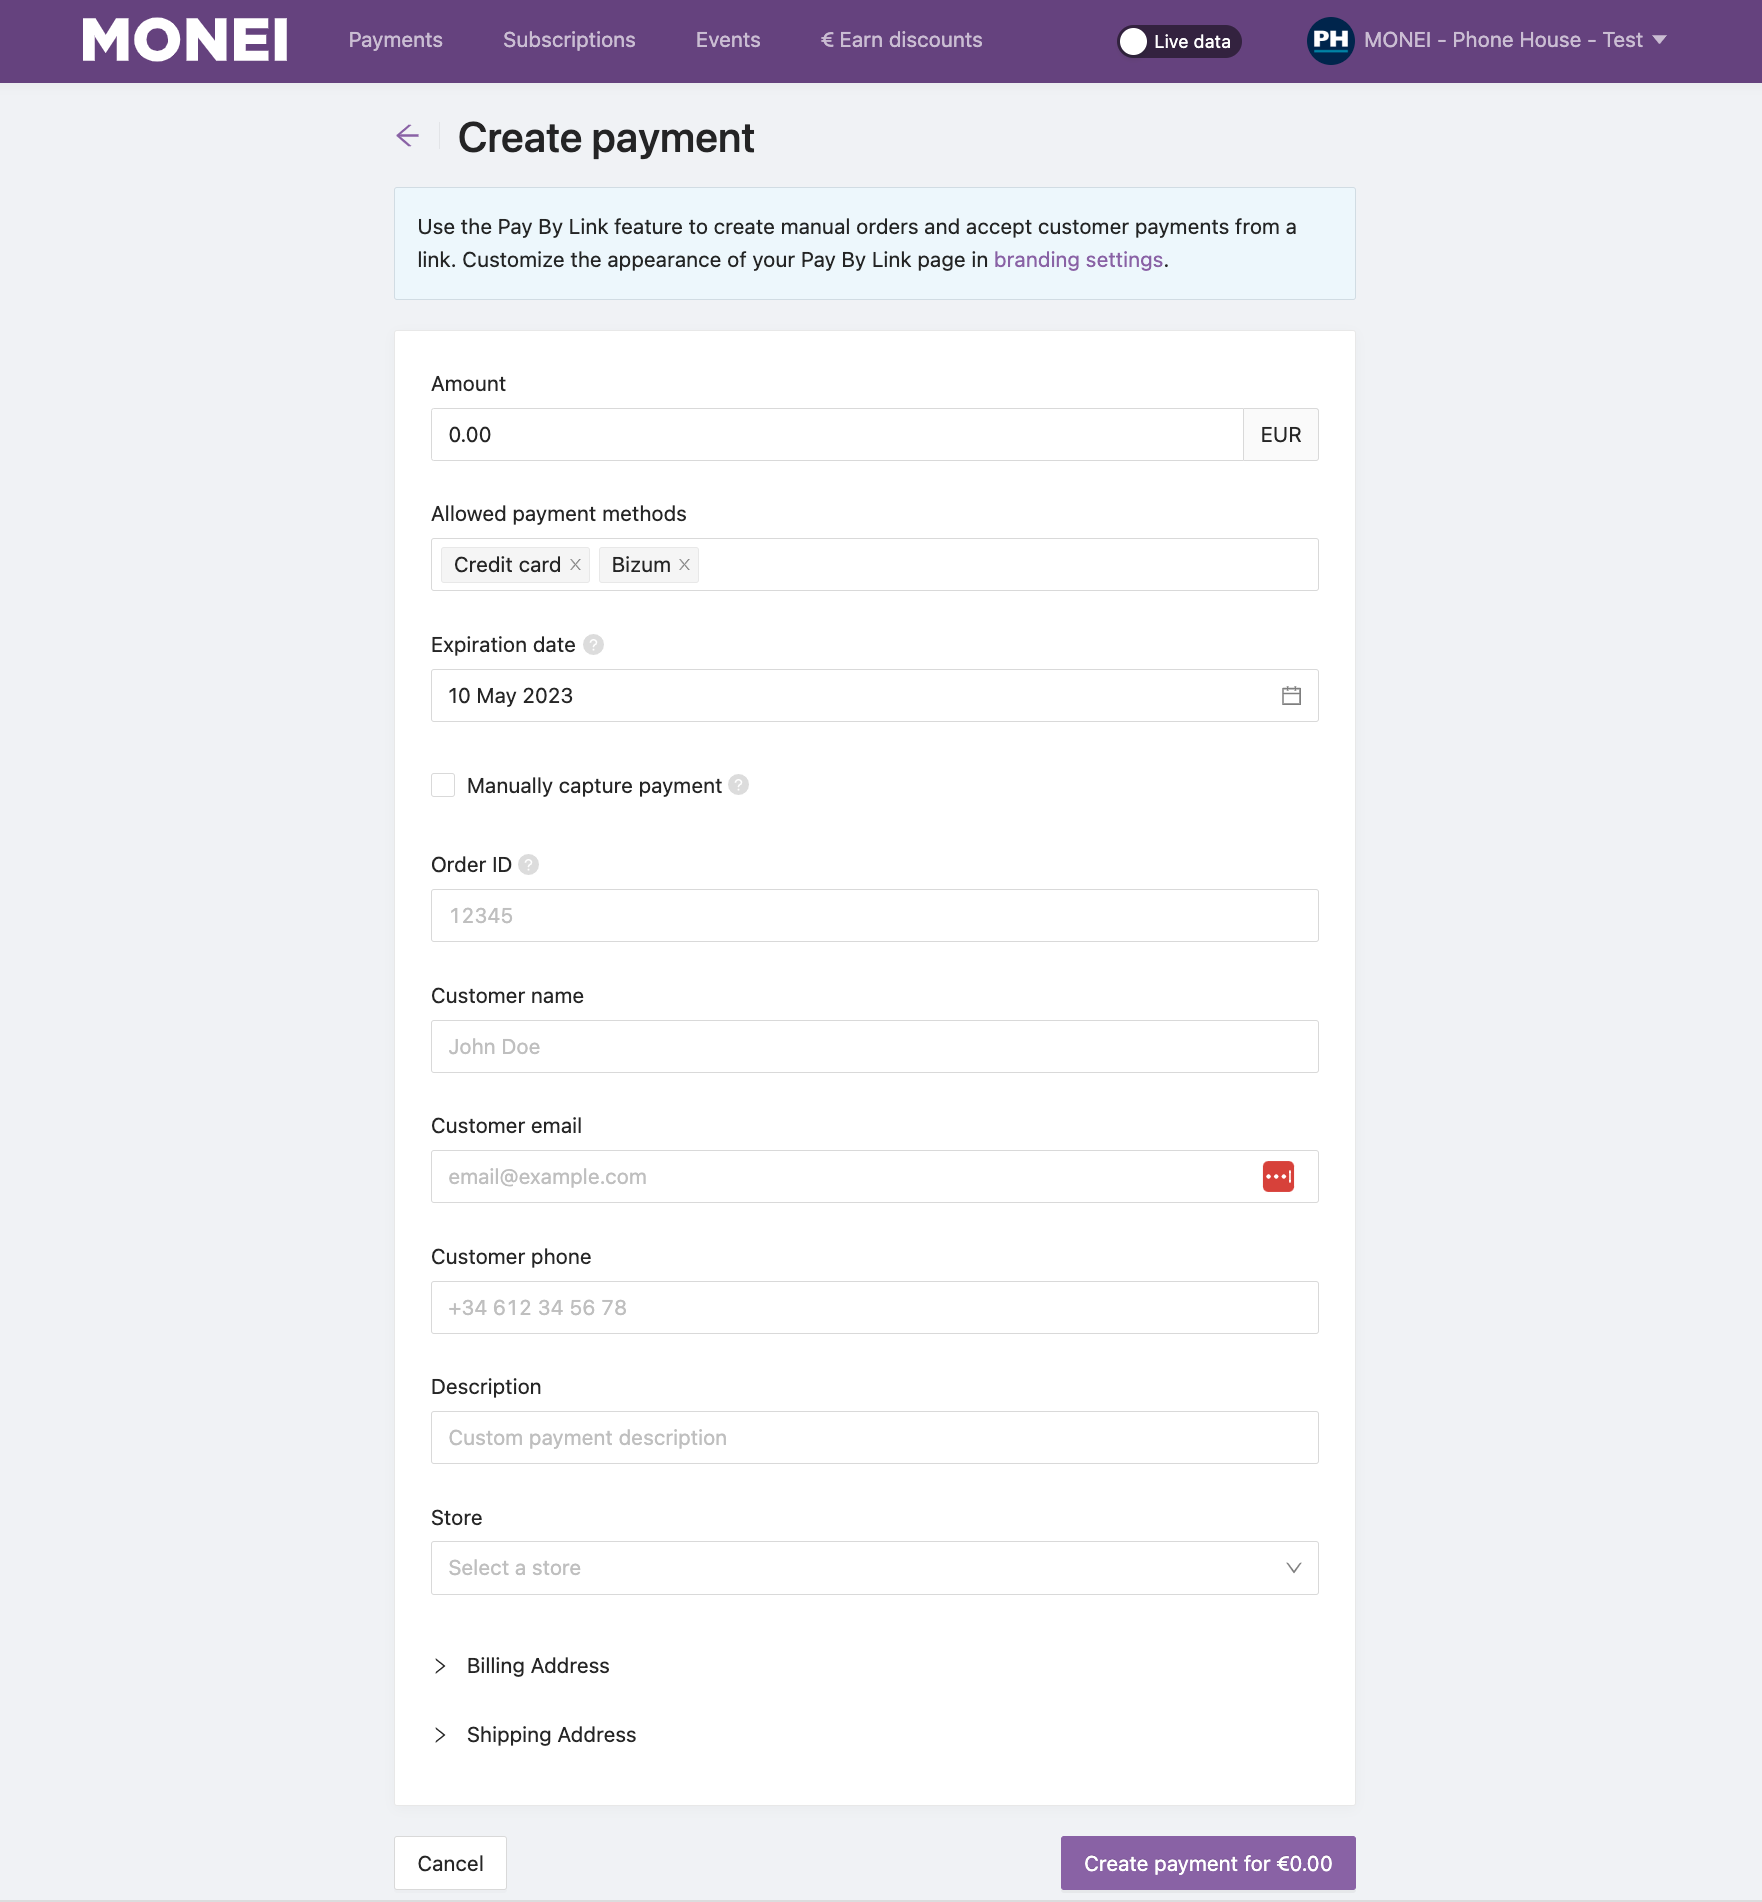The image size is (1762, 1902).
Task: Open the Events menu item
Action: 728,40
